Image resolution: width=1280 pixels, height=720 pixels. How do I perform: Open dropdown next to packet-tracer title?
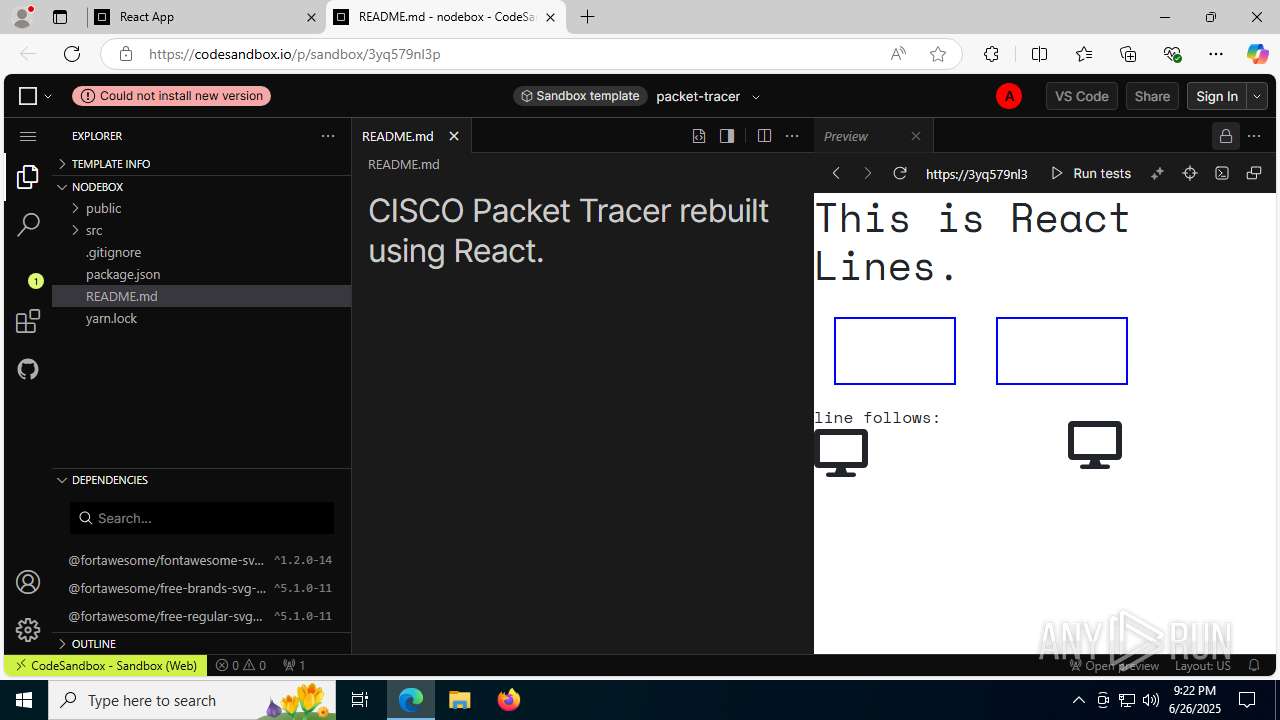756,97
